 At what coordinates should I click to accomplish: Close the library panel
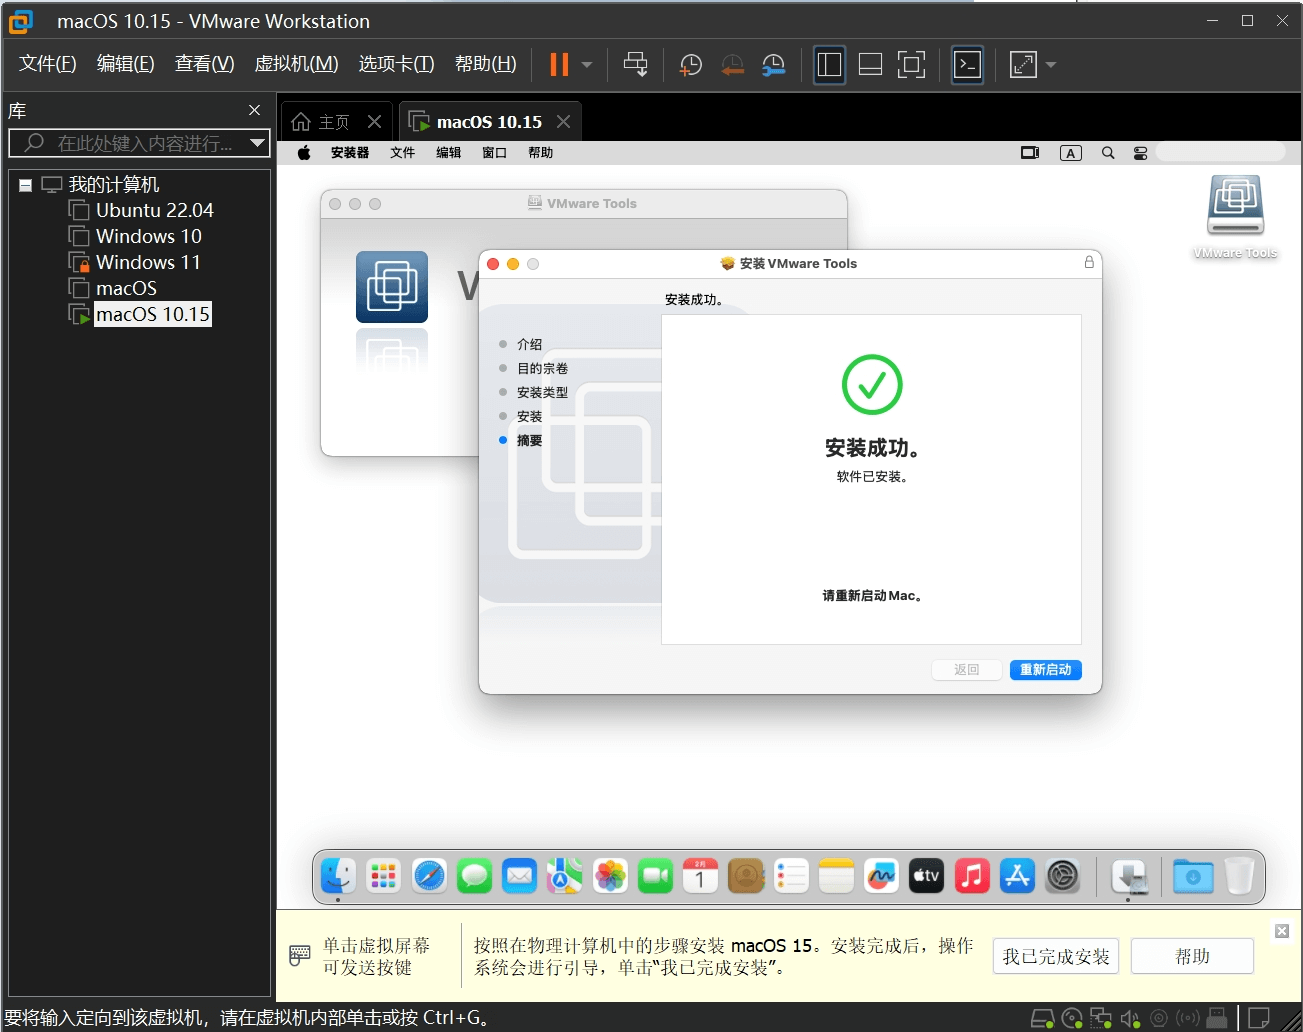point(254,110)
